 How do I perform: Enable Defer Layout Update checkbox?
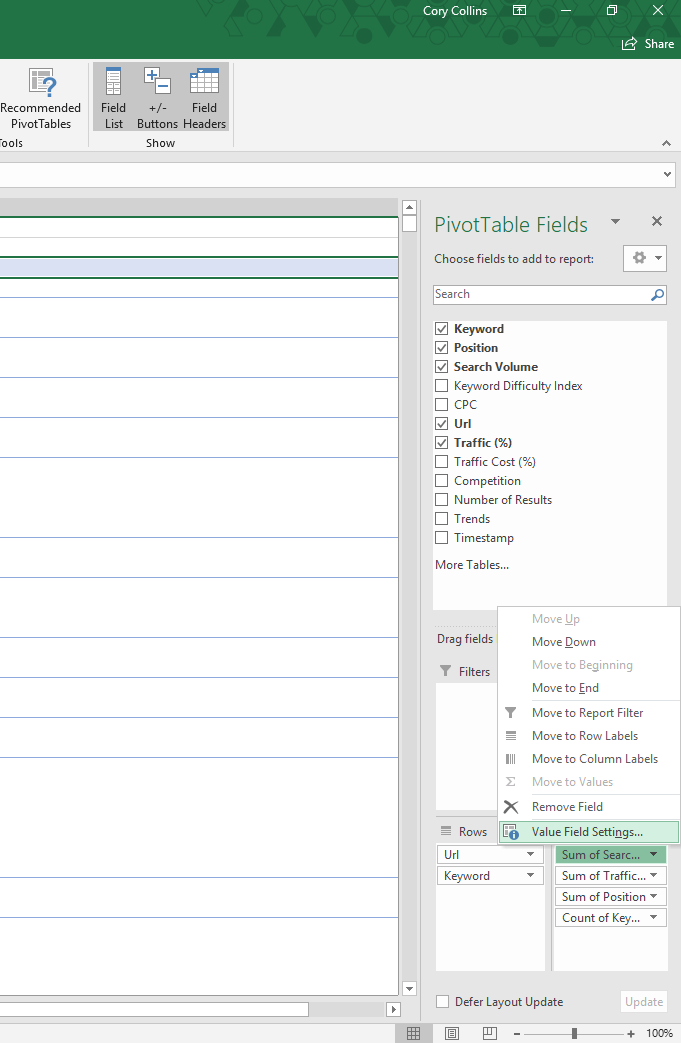click(x=442, y=1002)
